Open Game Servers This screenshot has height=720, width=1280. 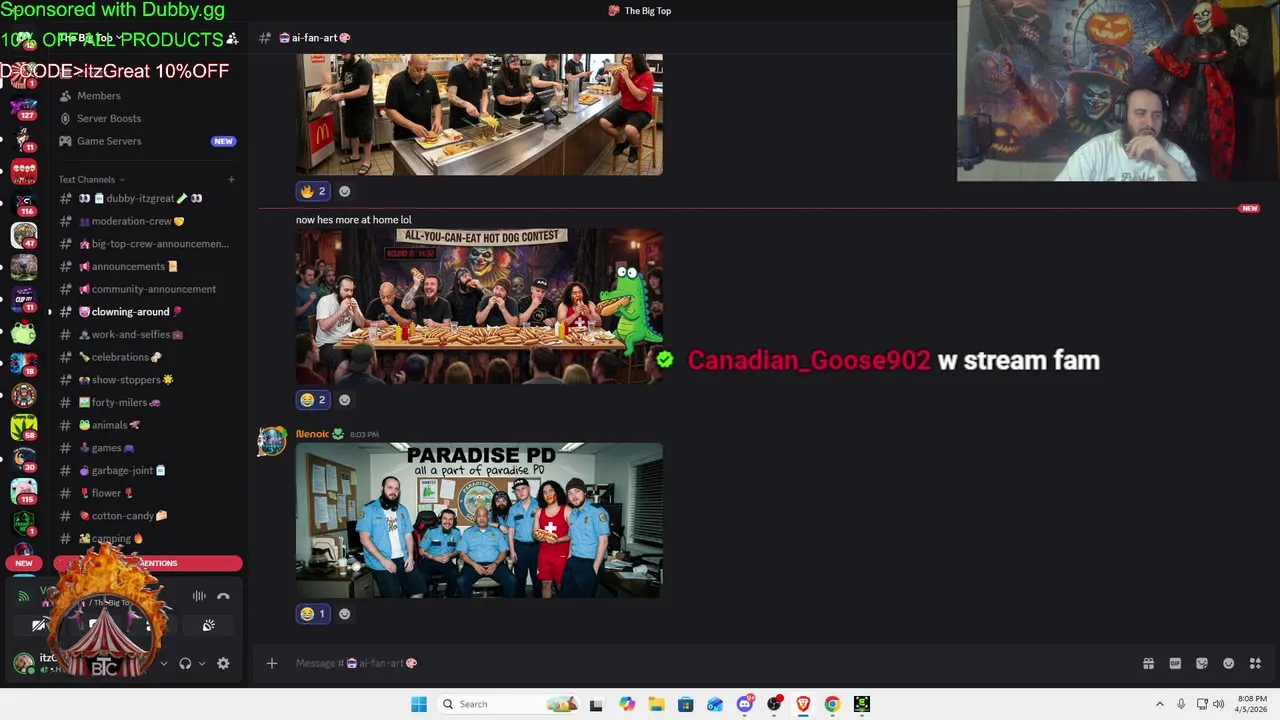pyautogui.click(x=147, y=141)
